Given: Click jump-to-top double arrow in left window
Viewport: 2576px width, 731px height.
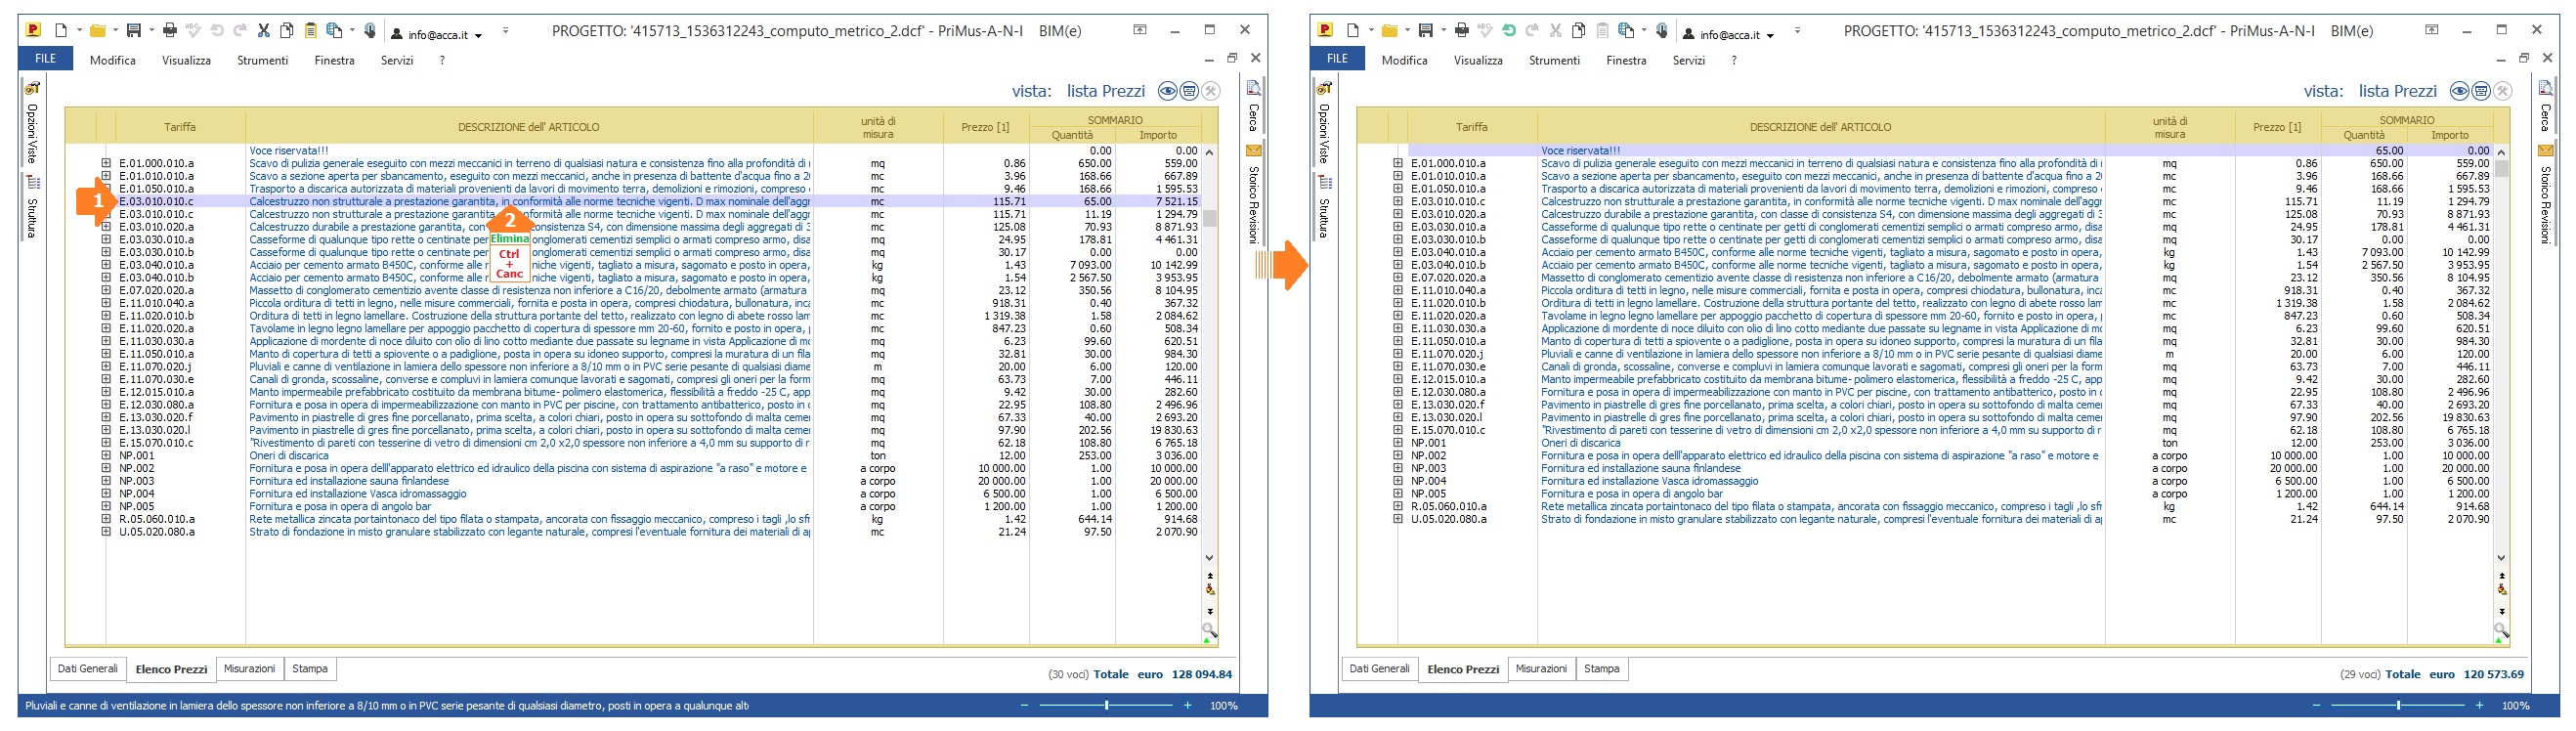Looking at the screenshot, I should tap(1210, 576).
